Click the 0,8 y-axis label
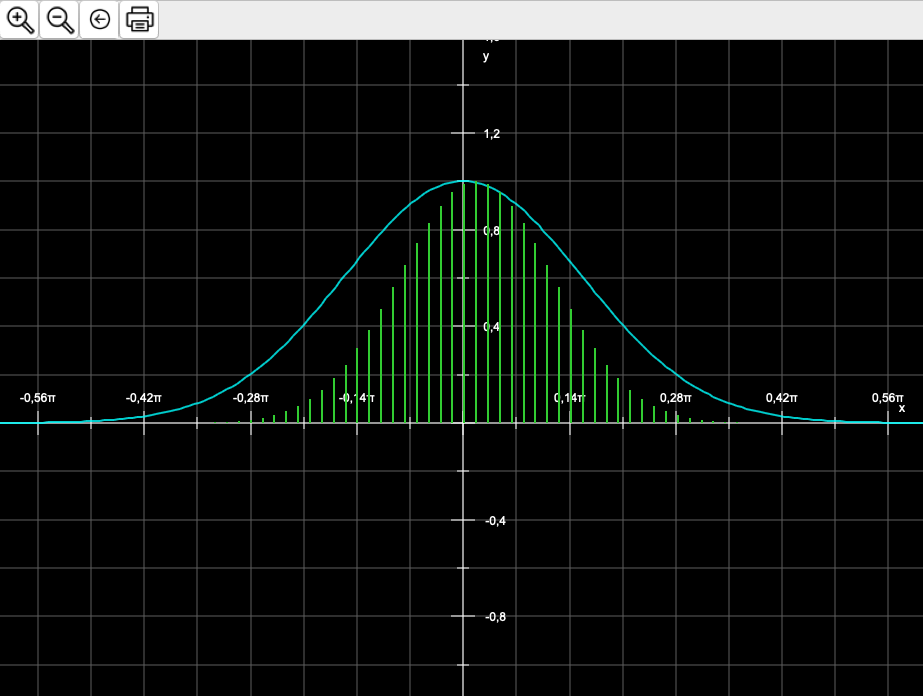 tap(491, 231)
